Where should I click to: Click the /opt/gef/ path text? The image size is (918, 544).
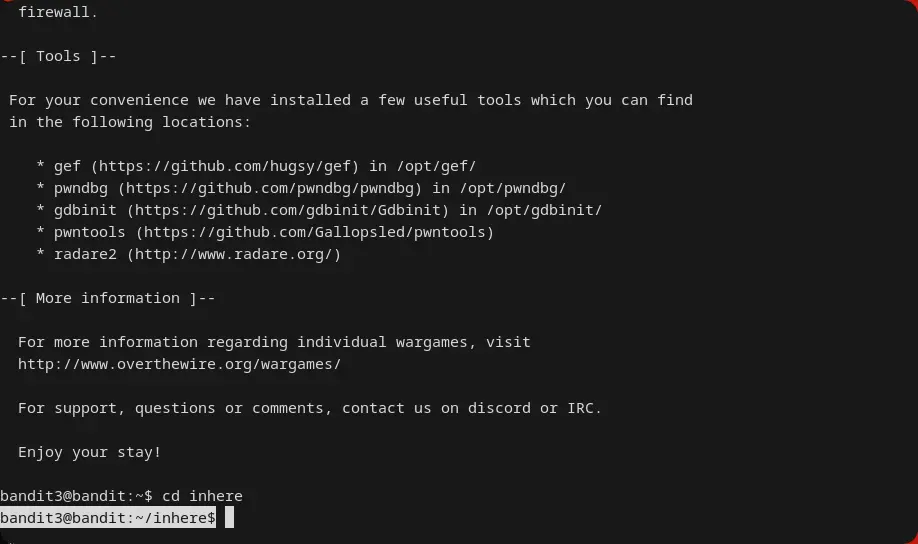pyautogui.click(x=436, y=166)
